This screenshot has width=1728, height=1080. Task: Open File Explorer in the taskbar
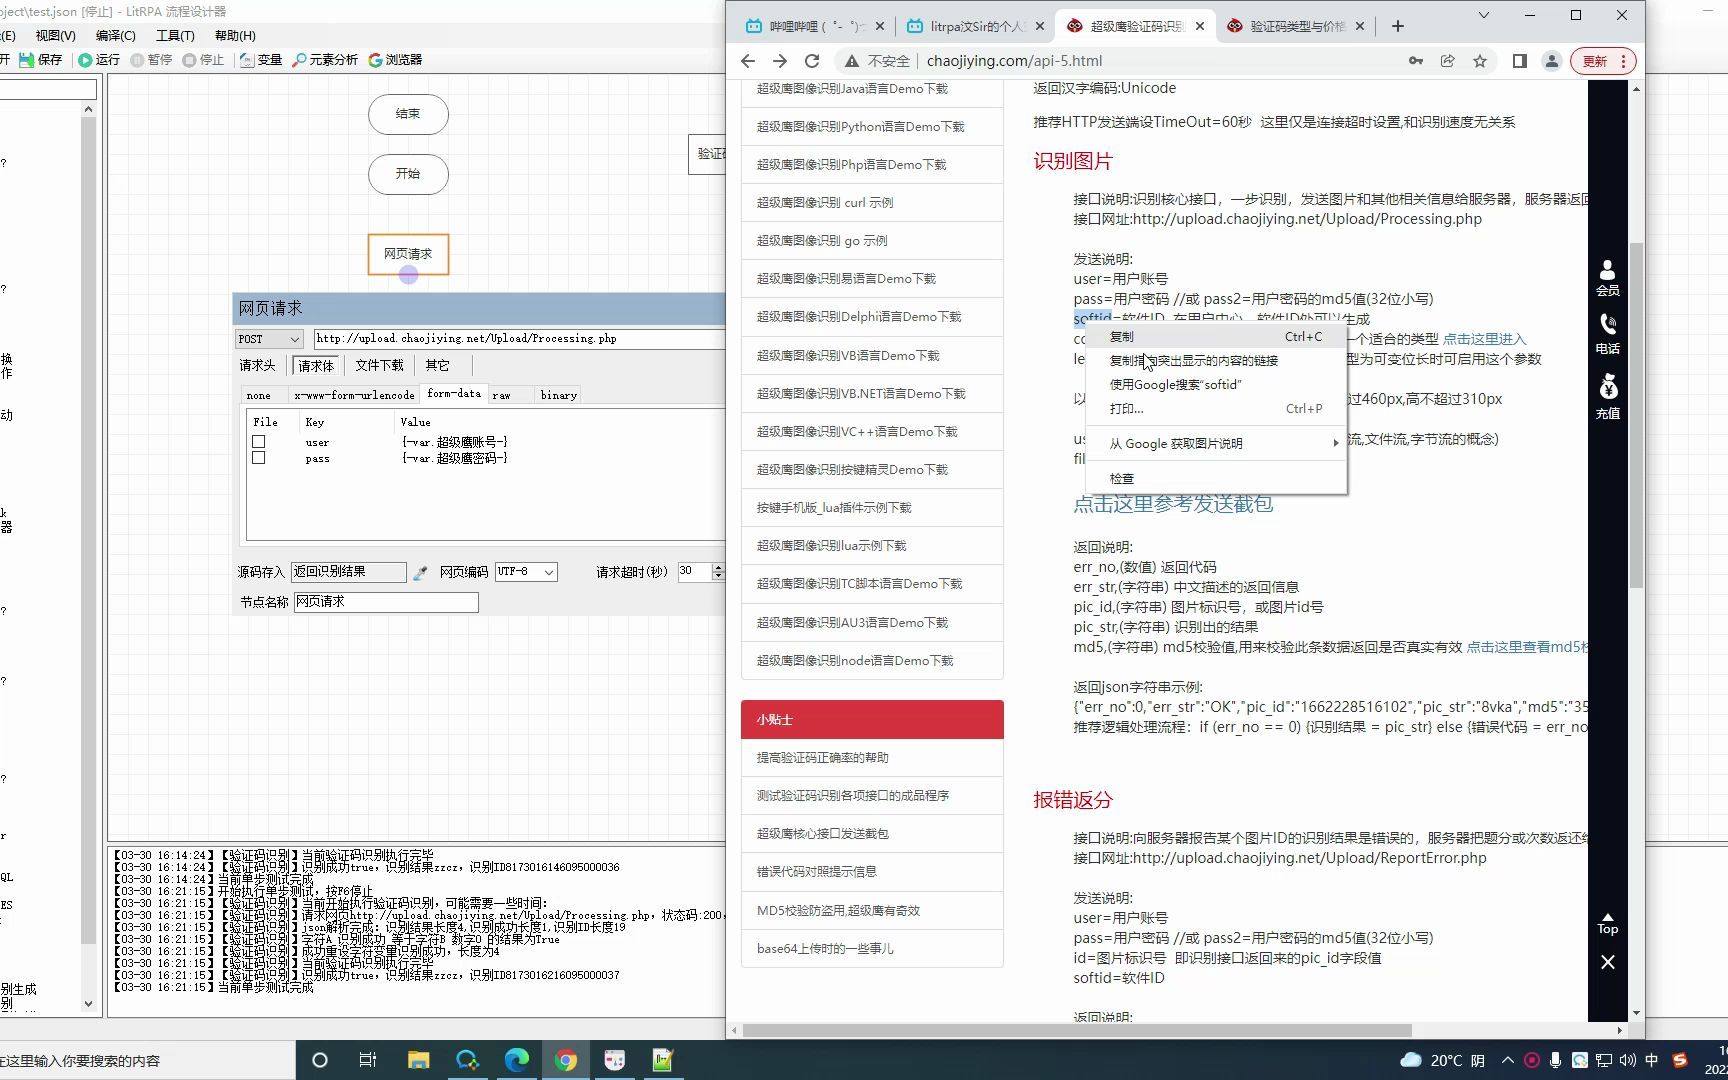pyautogui.click(x=418, y=1060)
